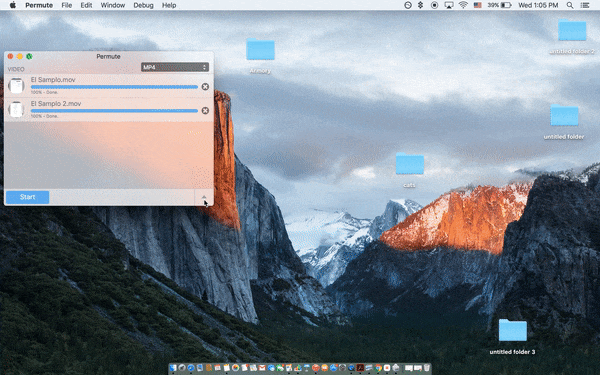The height and width of the screenshot is (375, 600).
Task: Expand the panel with the bottom arrow
Action: coord(204,197)
